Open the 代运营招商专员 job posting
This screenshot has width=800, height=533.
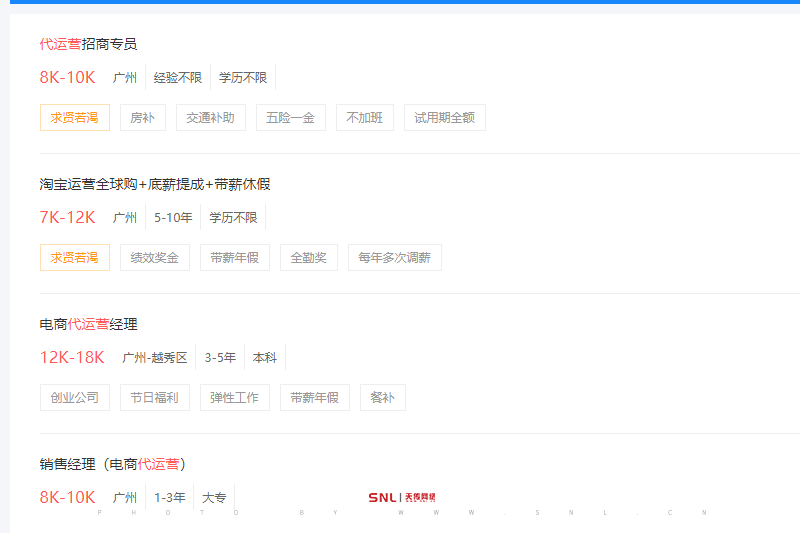pyautogui.click(x=88, y=44)
